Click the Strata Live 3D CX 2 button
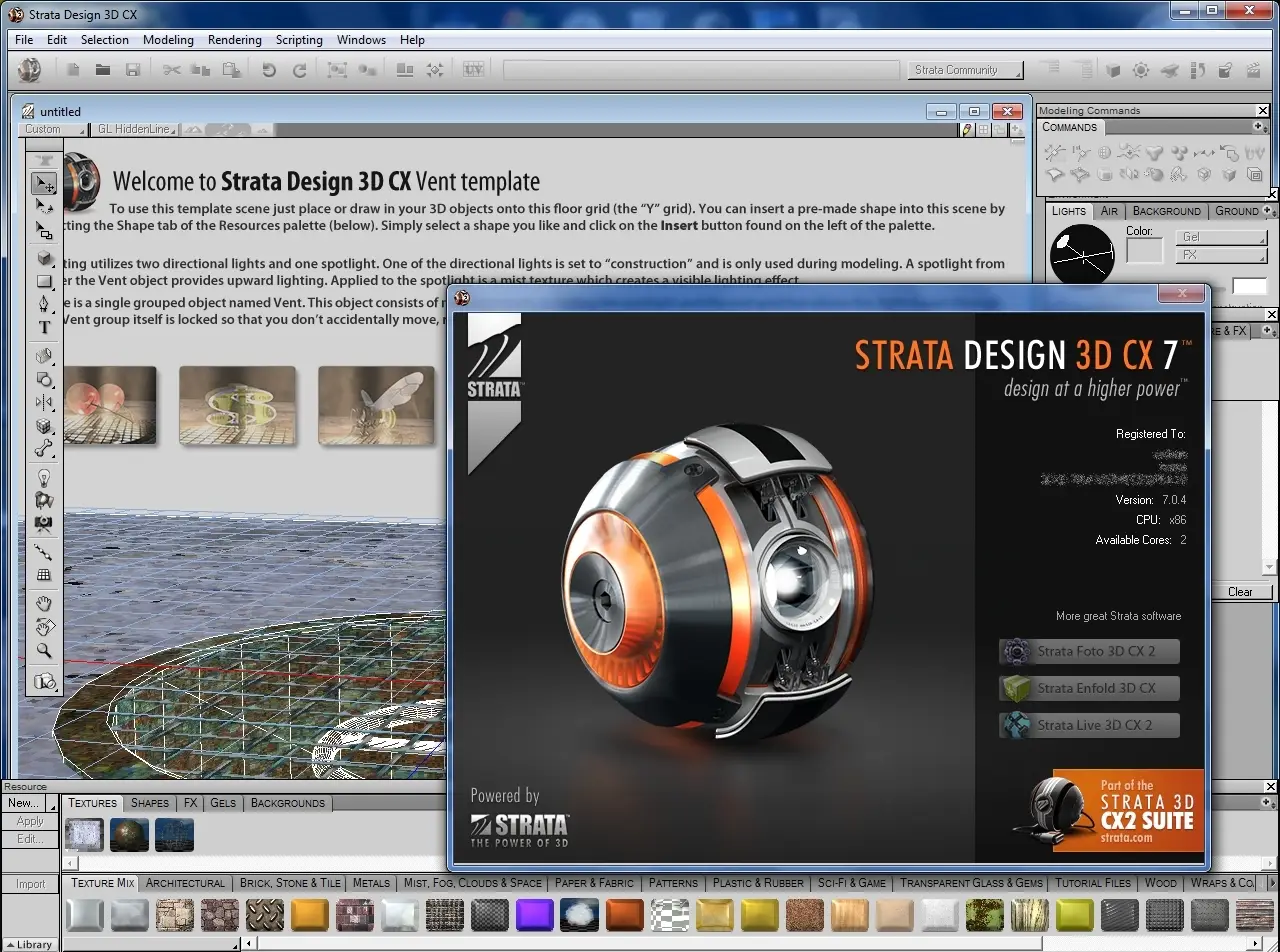The height and width of the screenshot is (952, 1280). (1089, 725)
